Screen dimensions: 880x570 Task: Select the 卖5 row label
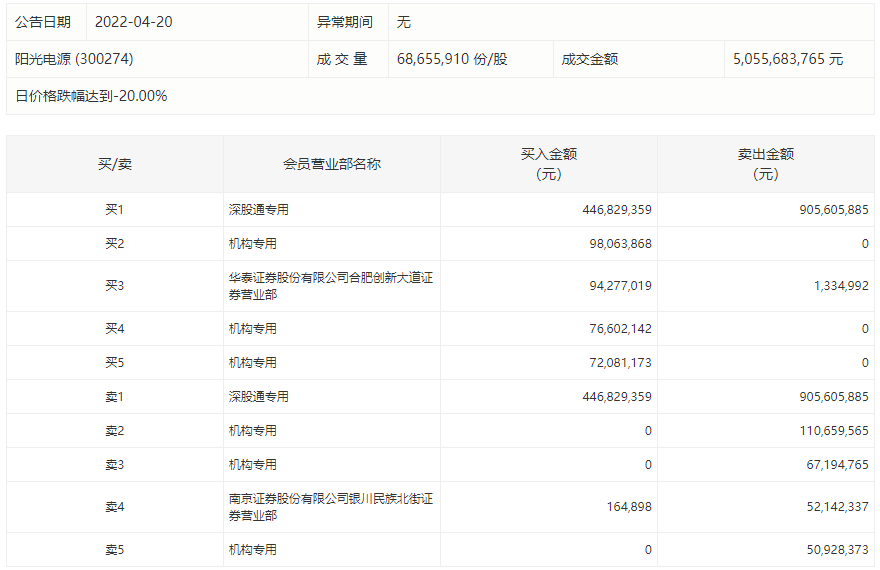(114, 549)
